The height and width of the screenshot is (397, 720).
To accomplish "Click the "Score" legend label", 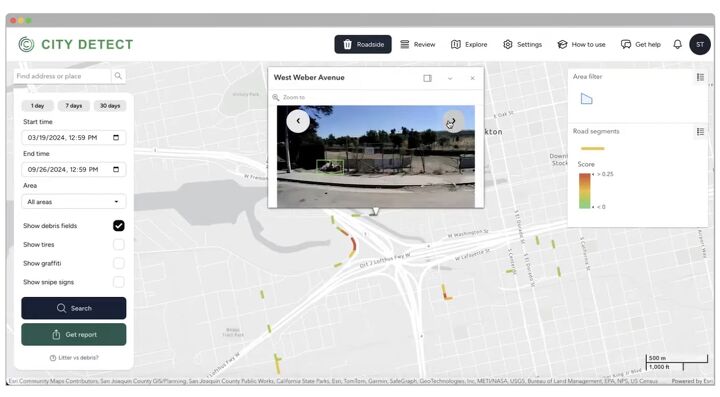I will (586, 164).
